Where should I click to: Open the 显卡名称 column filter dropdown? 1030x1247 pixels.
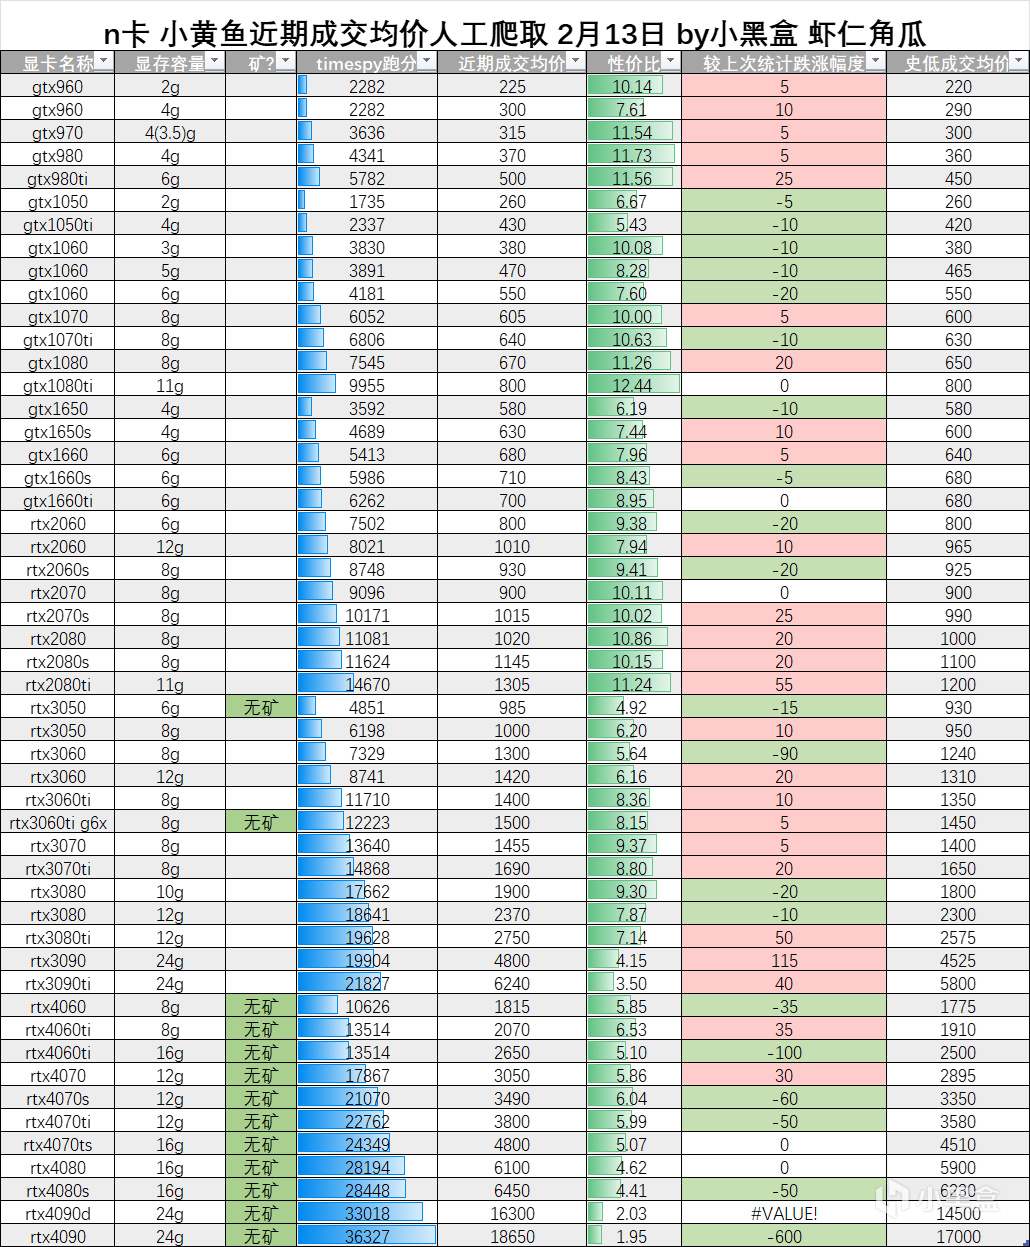pos(104,63)
